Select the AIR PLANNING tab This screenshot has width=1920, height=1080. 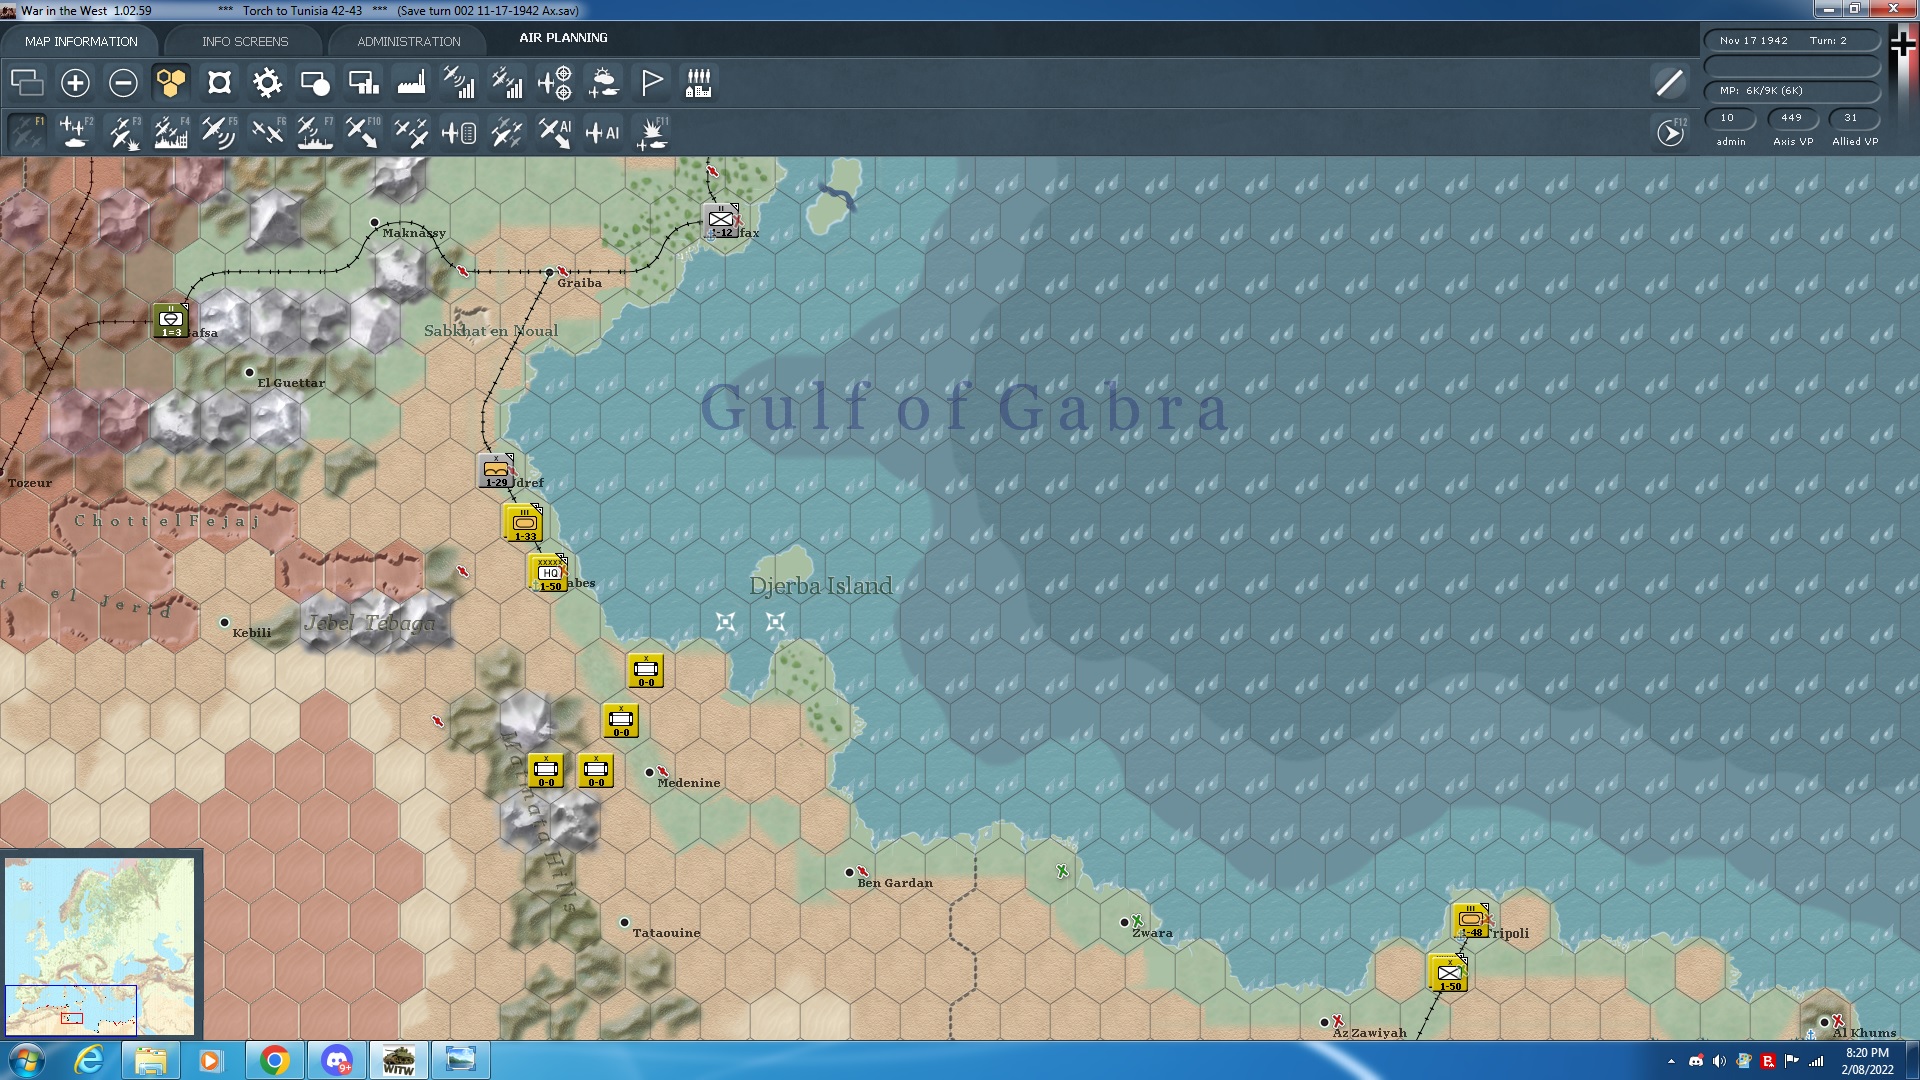563,38
